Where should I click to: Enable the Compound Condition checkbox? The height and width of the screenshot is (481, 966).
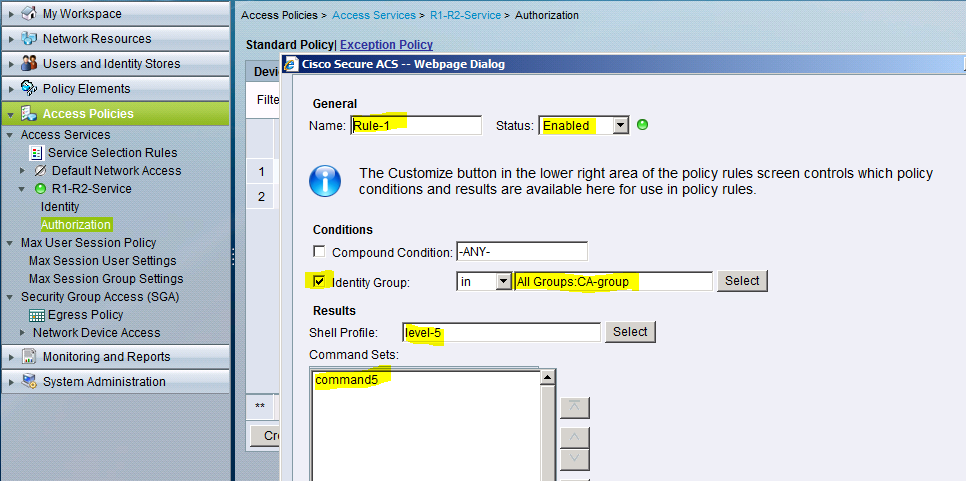point(319,251)
